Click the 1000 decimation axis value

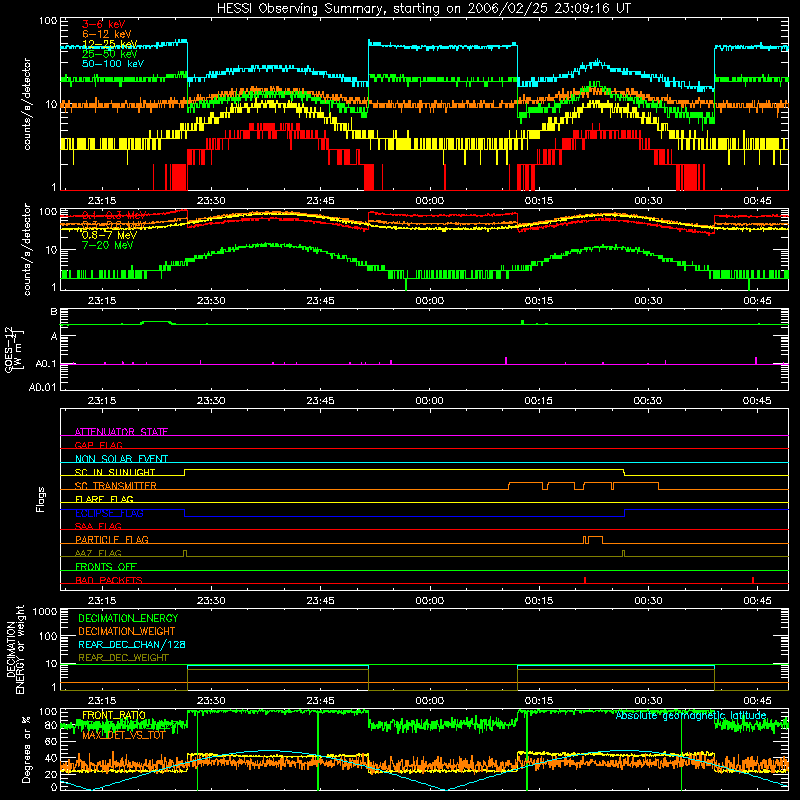tap(45, 611)
